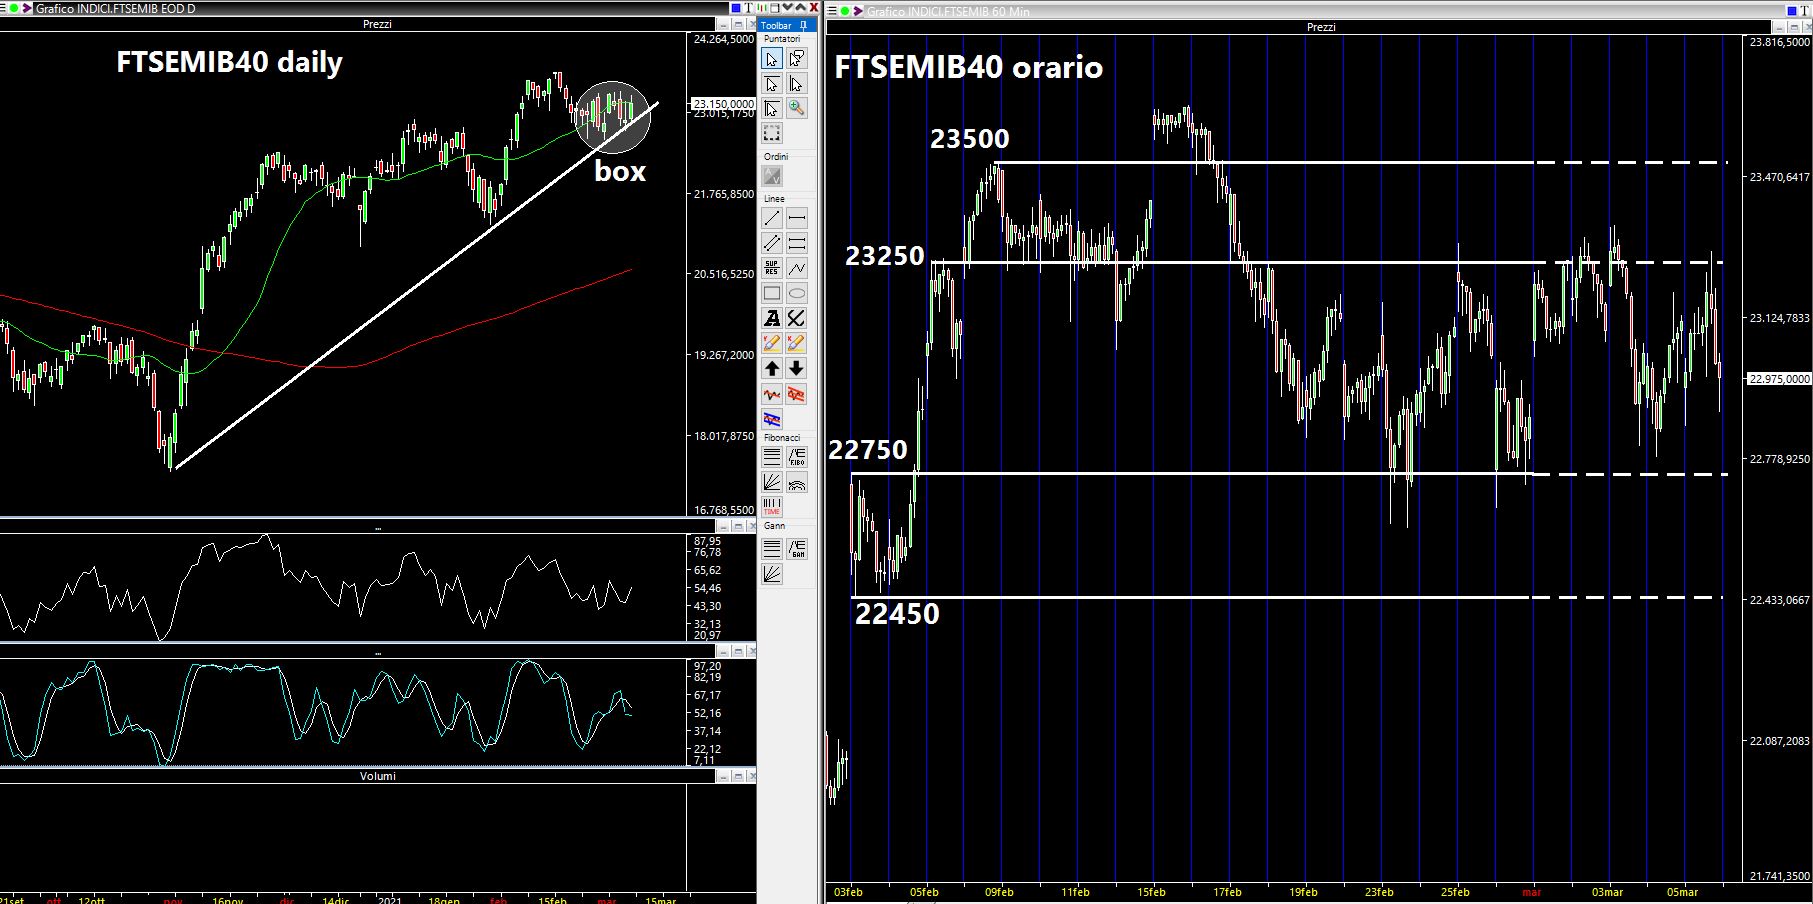Insert a black down arrow marker
Screen dimensions: 1813x904
pos(797,368)
